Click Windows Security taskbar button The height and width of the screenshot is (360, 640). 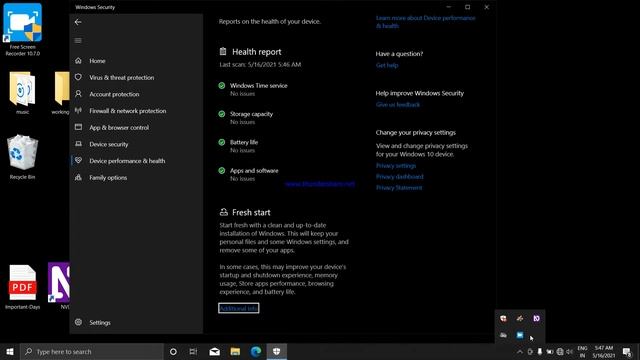(277, 351)
